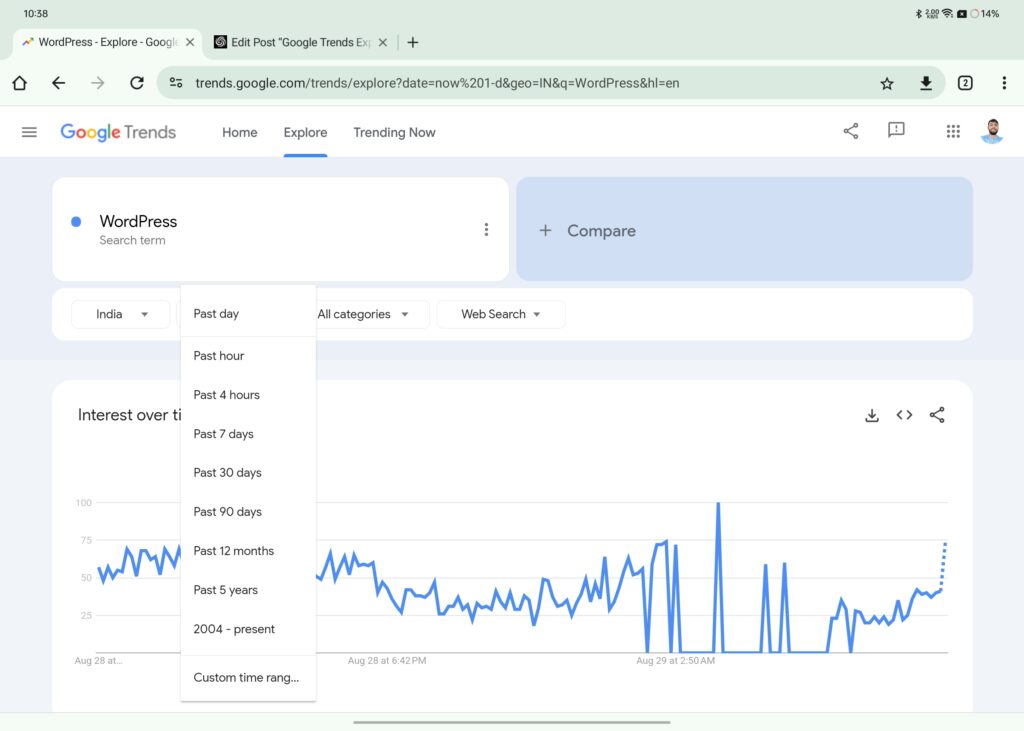
Task: Open the All categories dropdown
Action: coord(363,314)
